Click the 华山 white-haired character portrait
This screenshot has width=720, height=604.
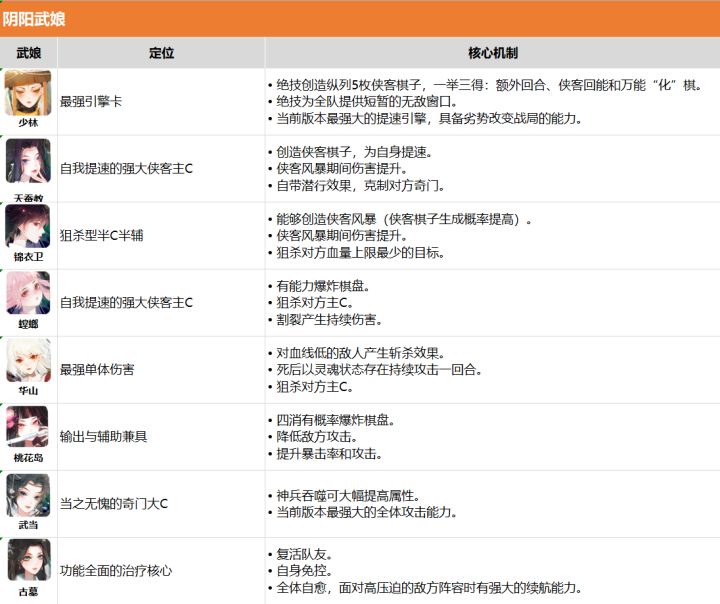[x=28, y=361]
